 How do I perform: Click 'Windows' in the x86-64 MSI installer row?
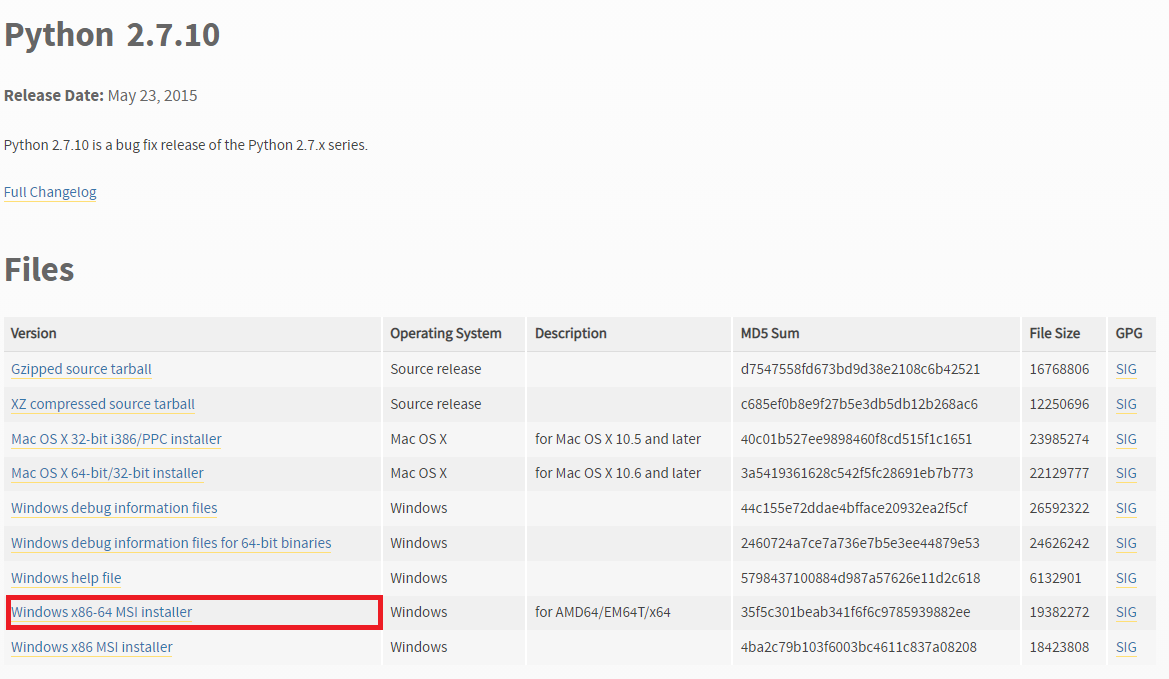(x=418, y=612)
